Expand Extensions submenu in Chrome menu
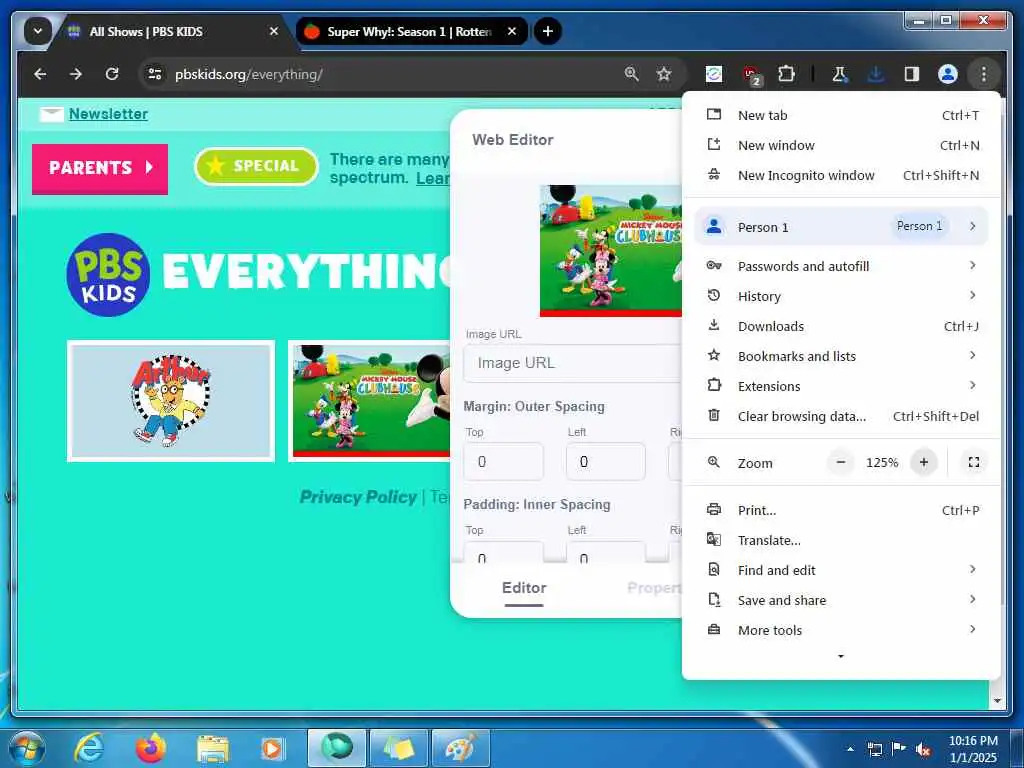The width and height of the screenshot is (1024, 768). [841, 386]
